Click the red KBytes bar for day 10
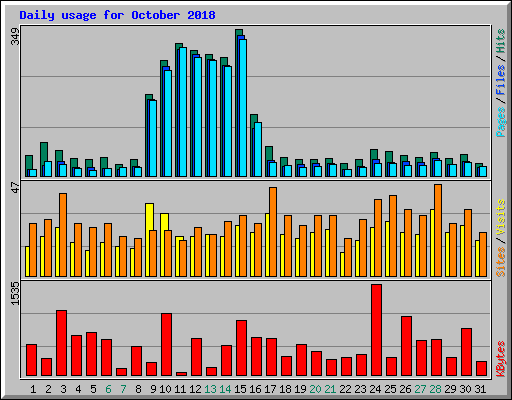 pyautogui.click(x=166, y=345)
